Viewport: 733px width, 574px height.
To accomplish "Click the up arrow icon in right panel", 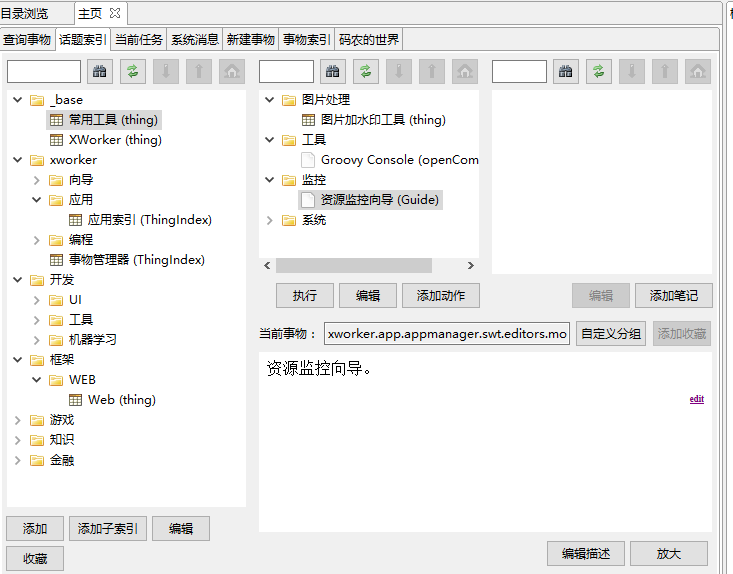I will point(665,72).
